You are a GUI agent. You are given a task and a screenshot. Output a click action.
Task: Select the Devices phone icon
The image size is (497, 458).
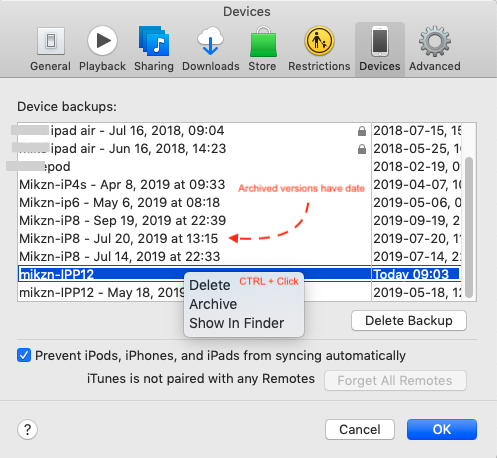coord(380,49)
